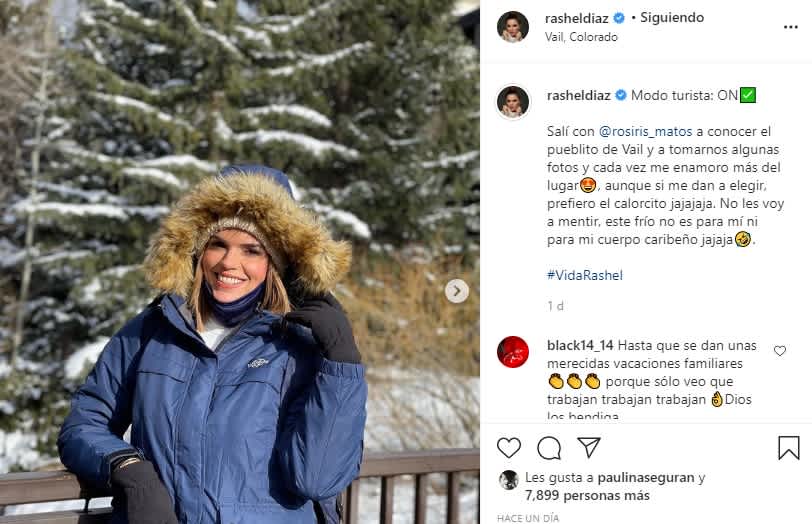The width and height of the screenshot is (812, 524).
Task: View black14_14 commenter profile name
Action: (580, 345)
